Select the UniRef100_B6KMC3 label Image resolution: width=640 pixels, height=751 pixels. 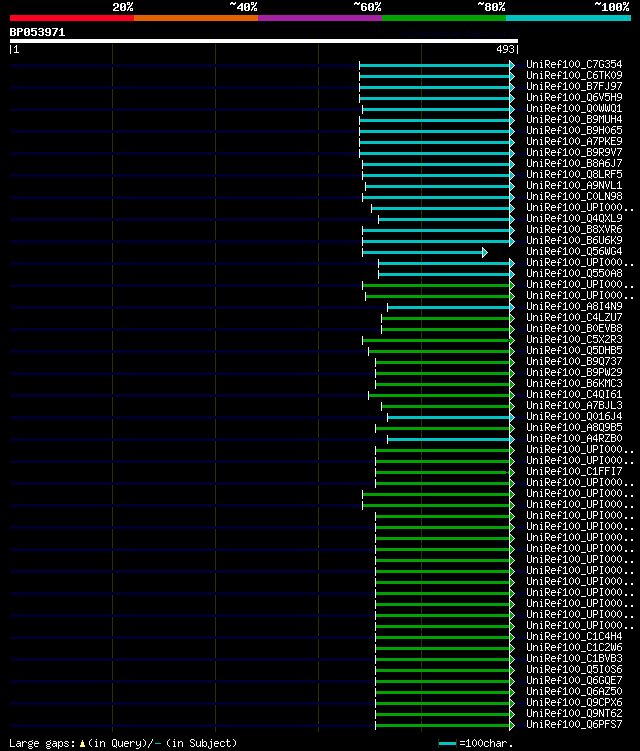click(574, 384)
